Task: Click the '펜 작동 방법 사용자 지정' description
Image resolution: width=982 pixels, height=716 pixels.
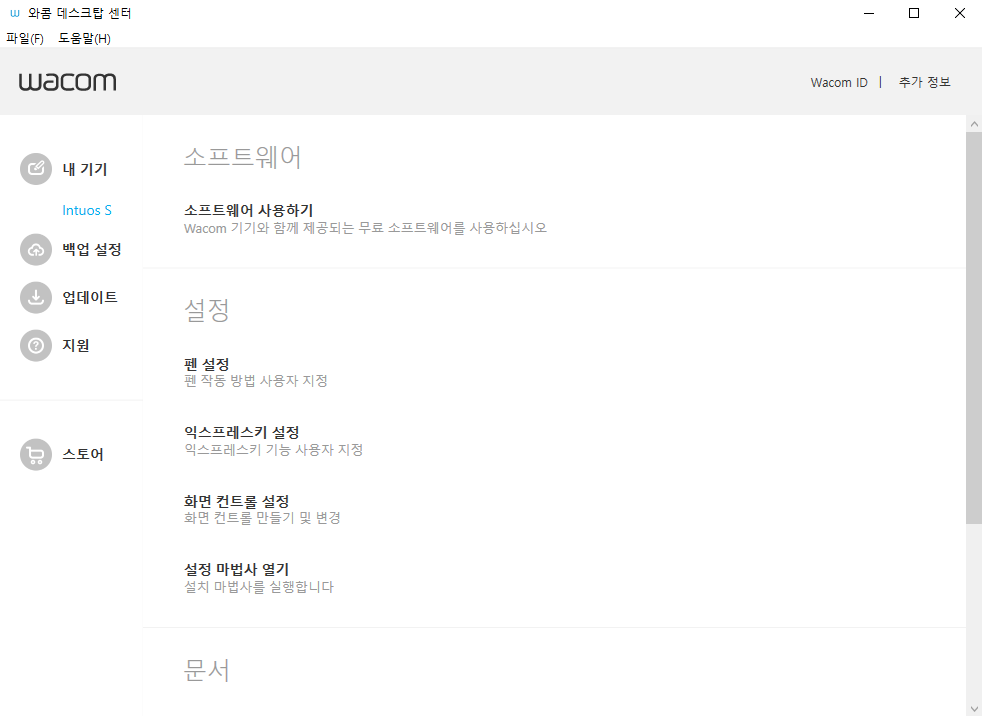Action: pyautogui.click(x=256, y=381)
